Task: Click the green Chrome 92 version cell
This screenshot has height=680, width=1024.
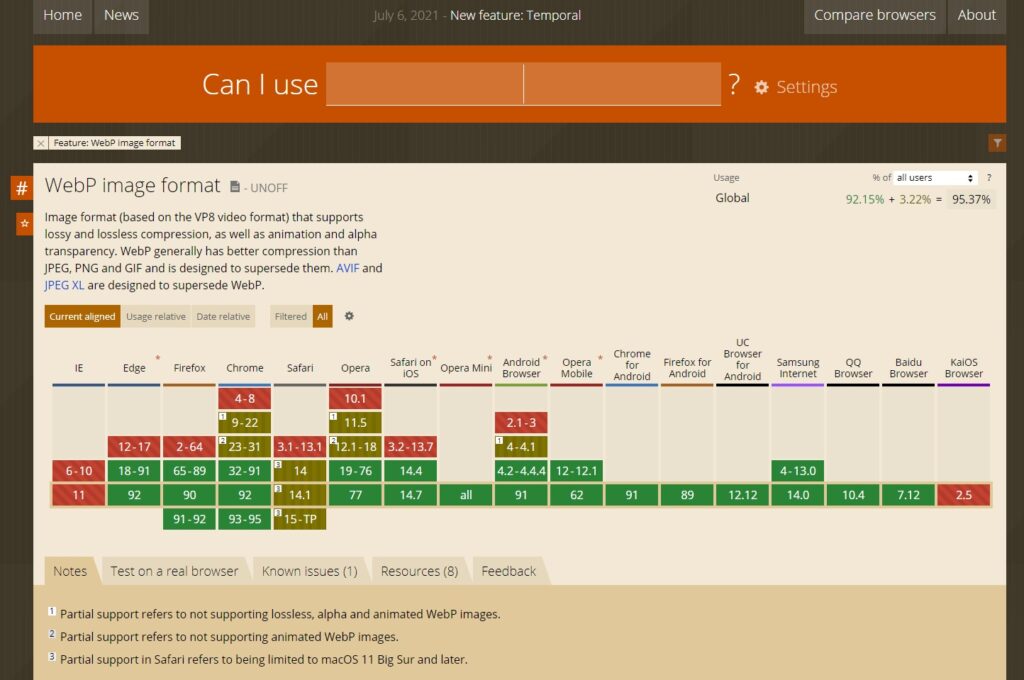Action: tap(245, 494)
